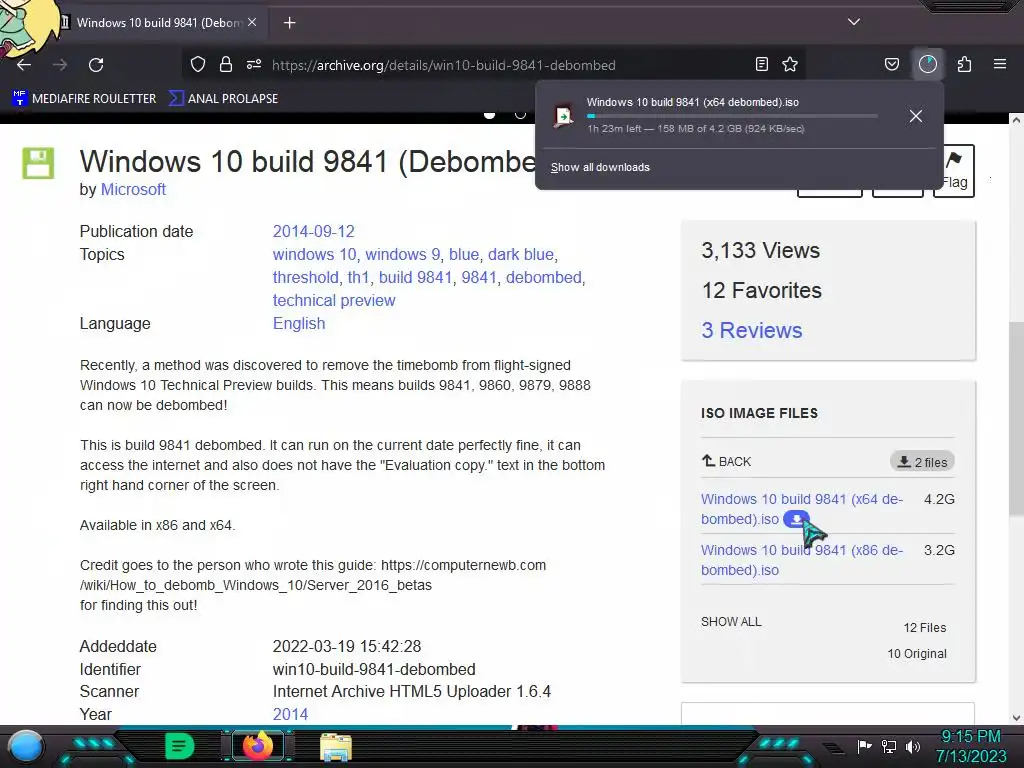The height and width of the screenshot is (768, 1024).
Task: Download the x64 debombed ISO link
Action: (802, 509)
